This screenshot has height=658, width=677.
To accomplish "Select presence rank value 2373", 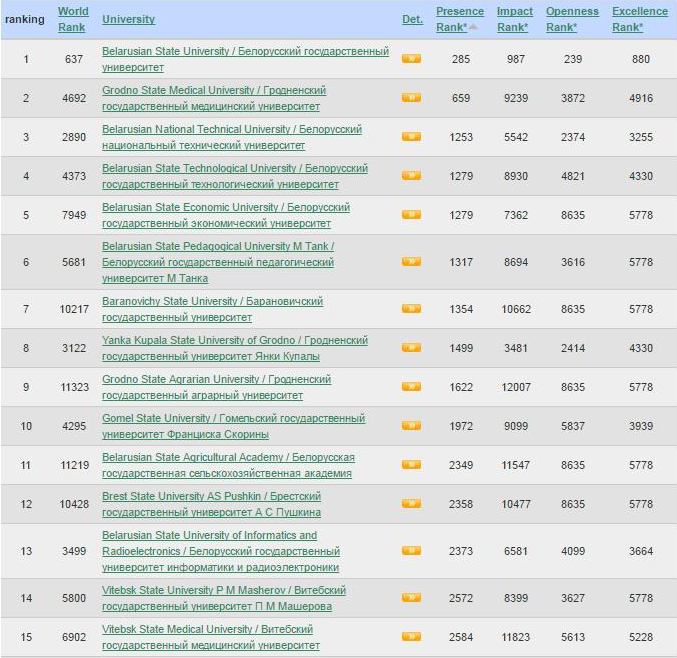I will [x=461, y=551].
